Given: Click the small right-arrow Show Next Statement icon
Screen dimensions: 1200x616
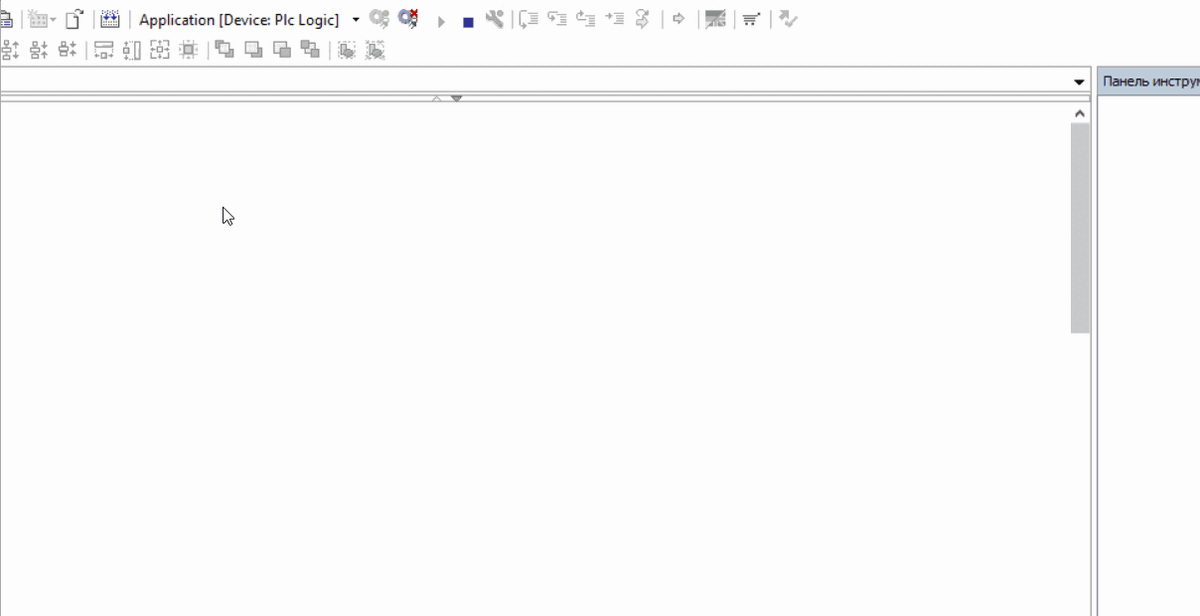Looking at the screenshot, I should [678, 19].
